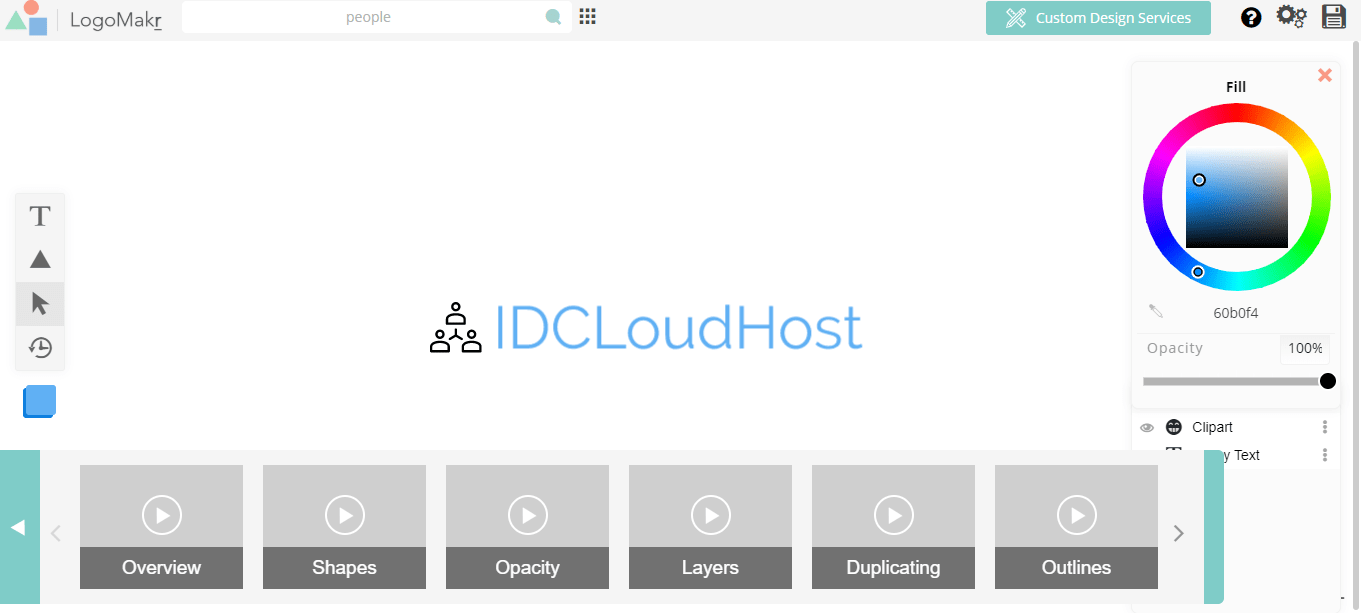This screenshot has height=613, width=1361.
Task: Open the Text layer options menu
Action: pyautogui.click(x=1325, y=456)
